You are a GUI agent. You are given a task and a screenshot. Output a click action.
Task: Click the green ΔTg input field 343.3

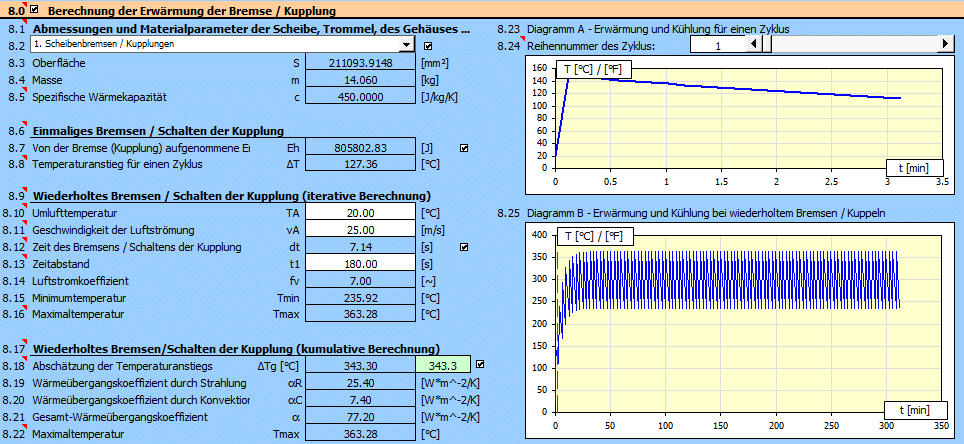point(443,365)
